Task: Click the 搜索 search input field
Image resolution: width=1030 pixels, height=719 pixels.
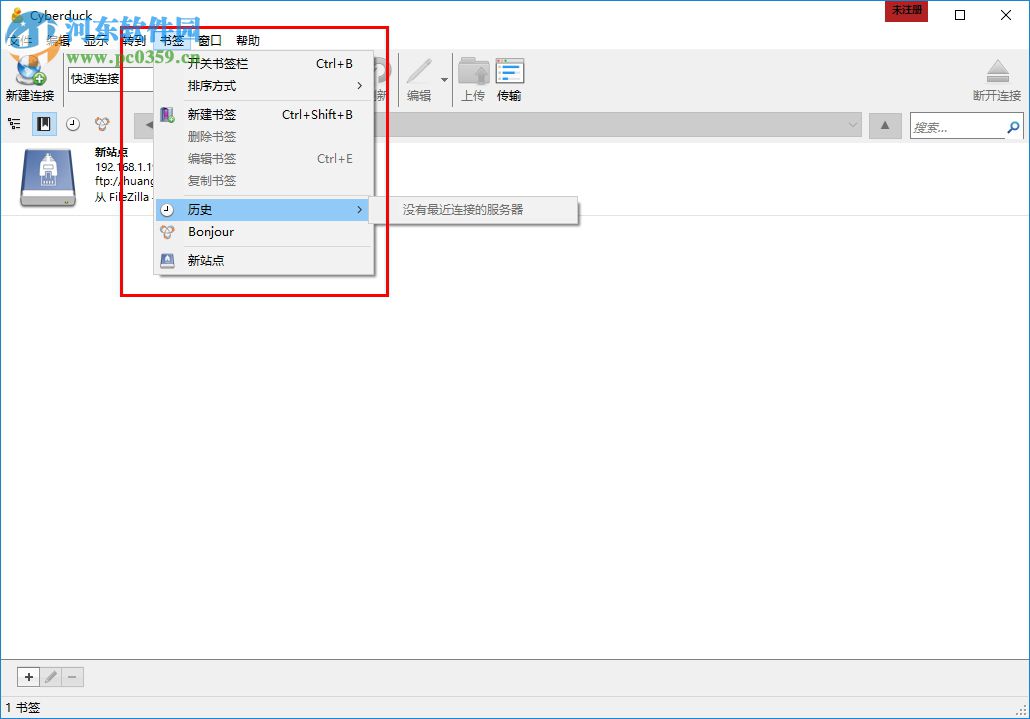Action: (958, 127)
